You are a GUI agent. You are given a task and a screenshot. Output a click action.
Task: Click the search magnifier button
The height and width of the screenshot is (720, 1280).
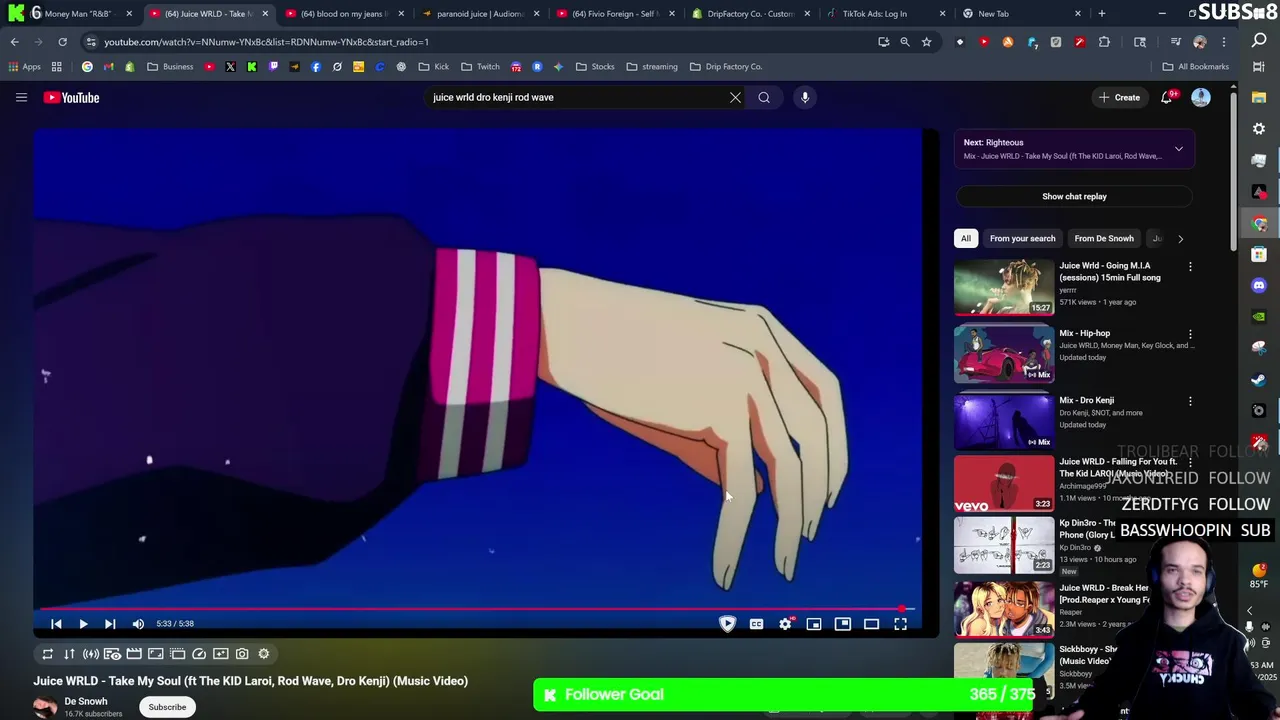[x=764, y=97]
